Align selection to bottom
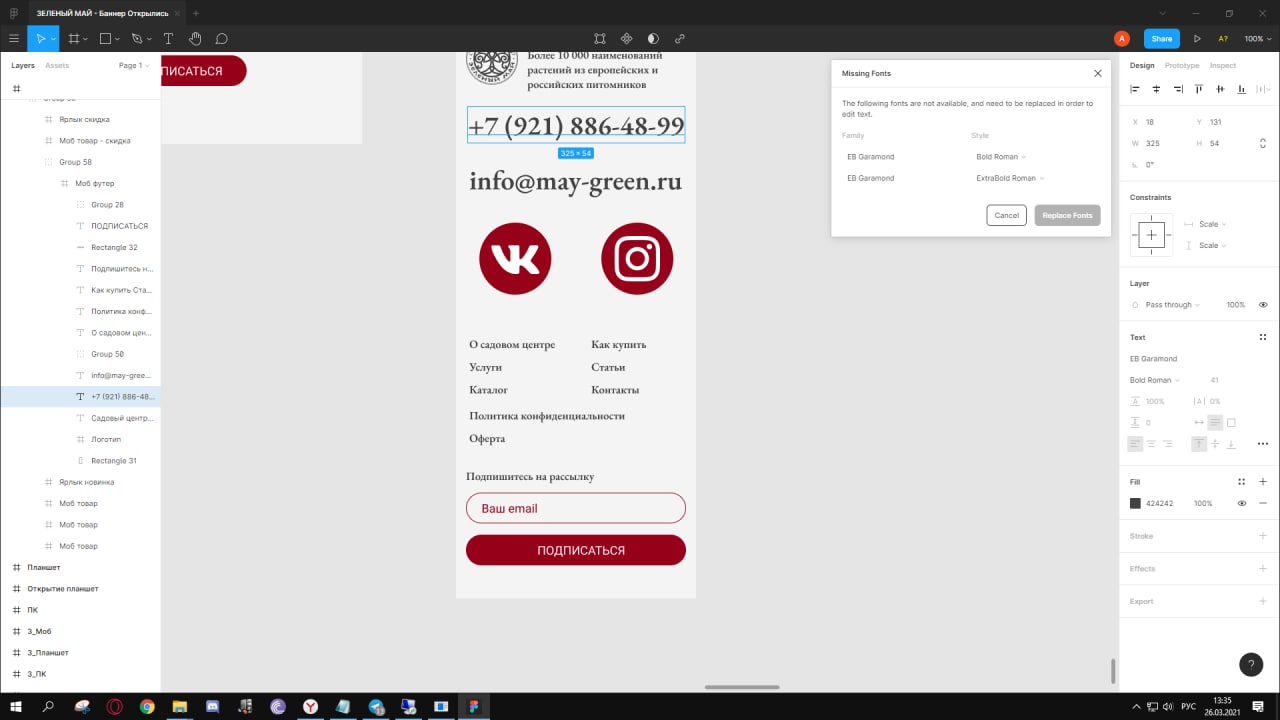Viewport: 1280px width, 720px height. [x=1242, y=89]
